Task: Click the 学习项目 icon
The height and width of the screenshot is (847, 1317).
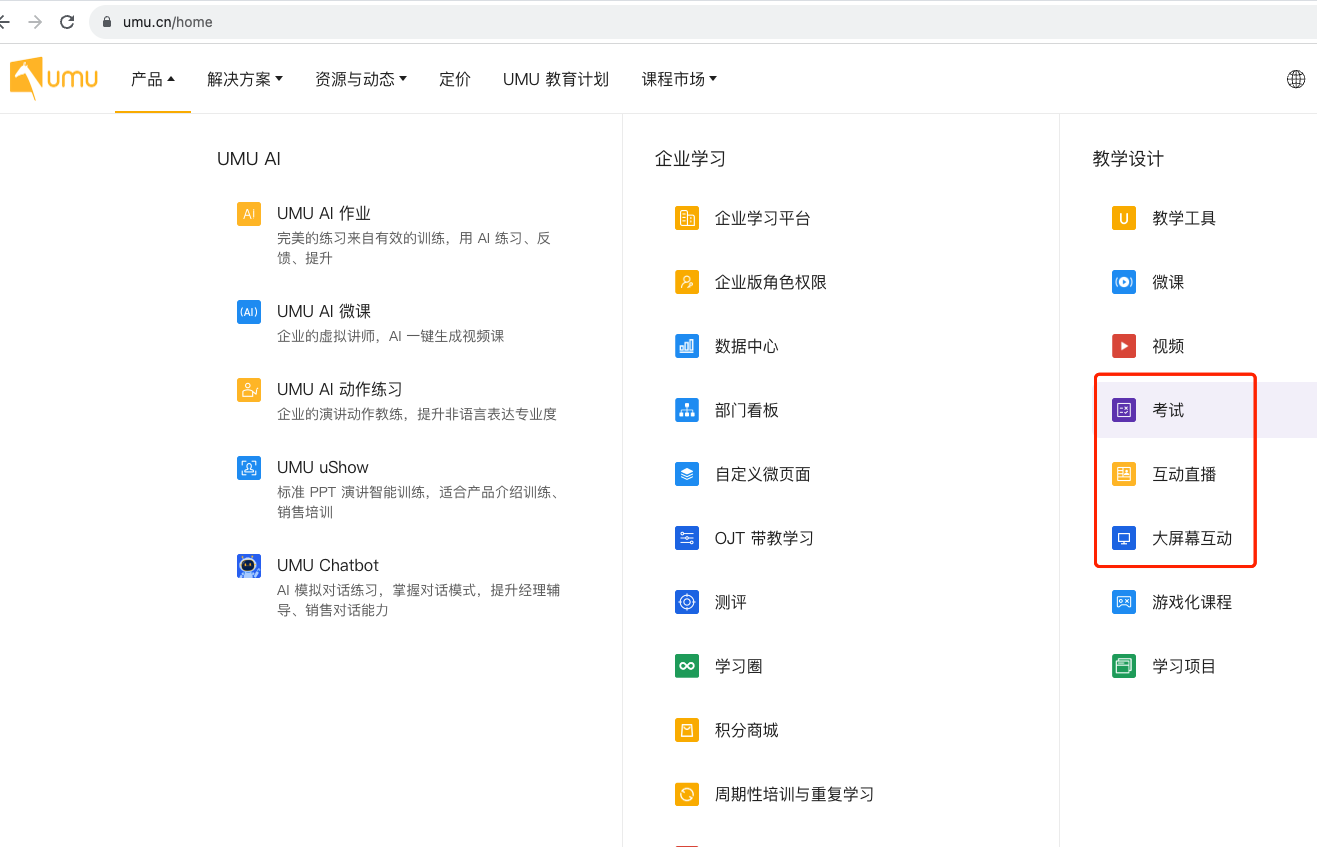Action: (x=1124, y=666)
